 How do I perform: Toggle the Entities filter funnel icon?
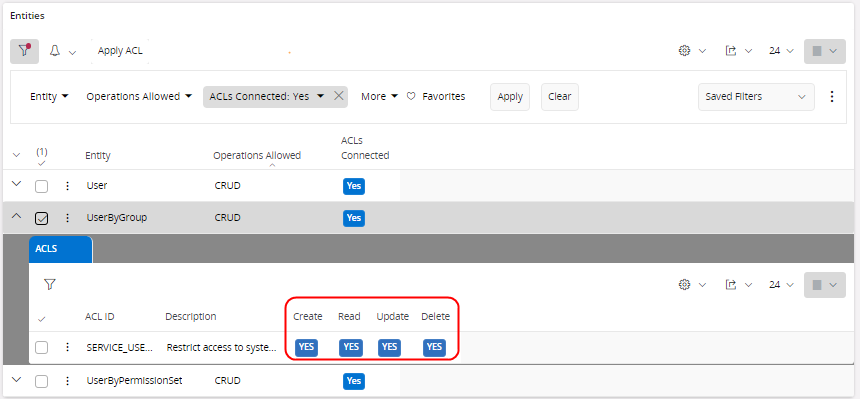[24, 51]
